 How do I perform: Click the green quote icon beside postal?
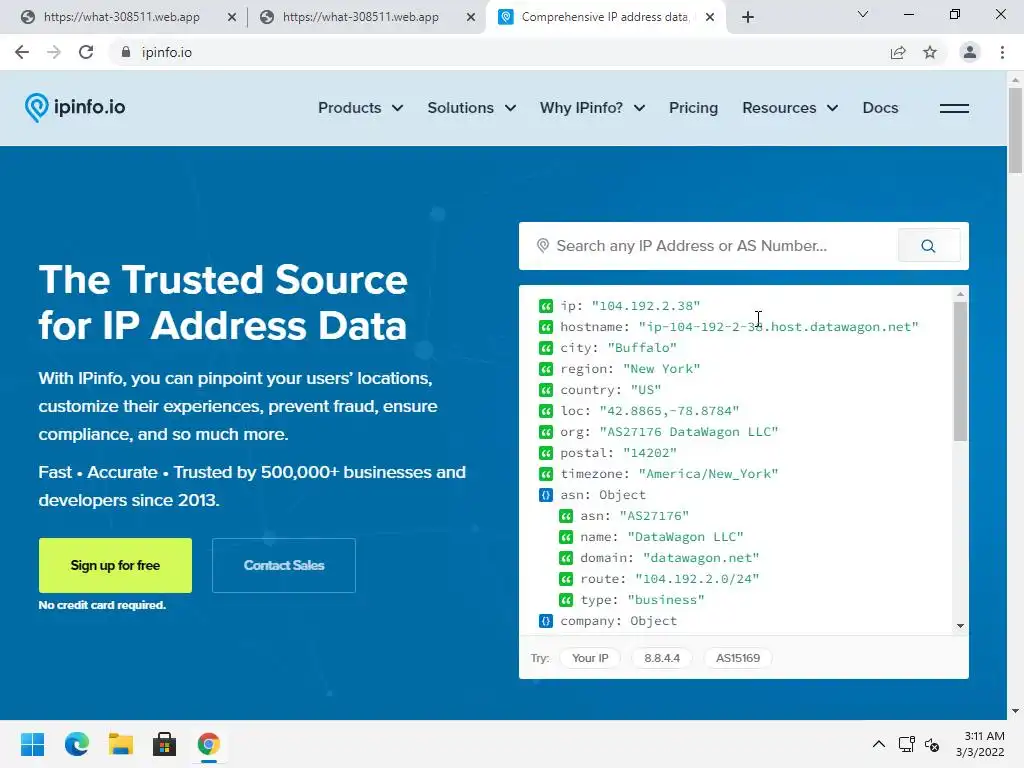546,453
